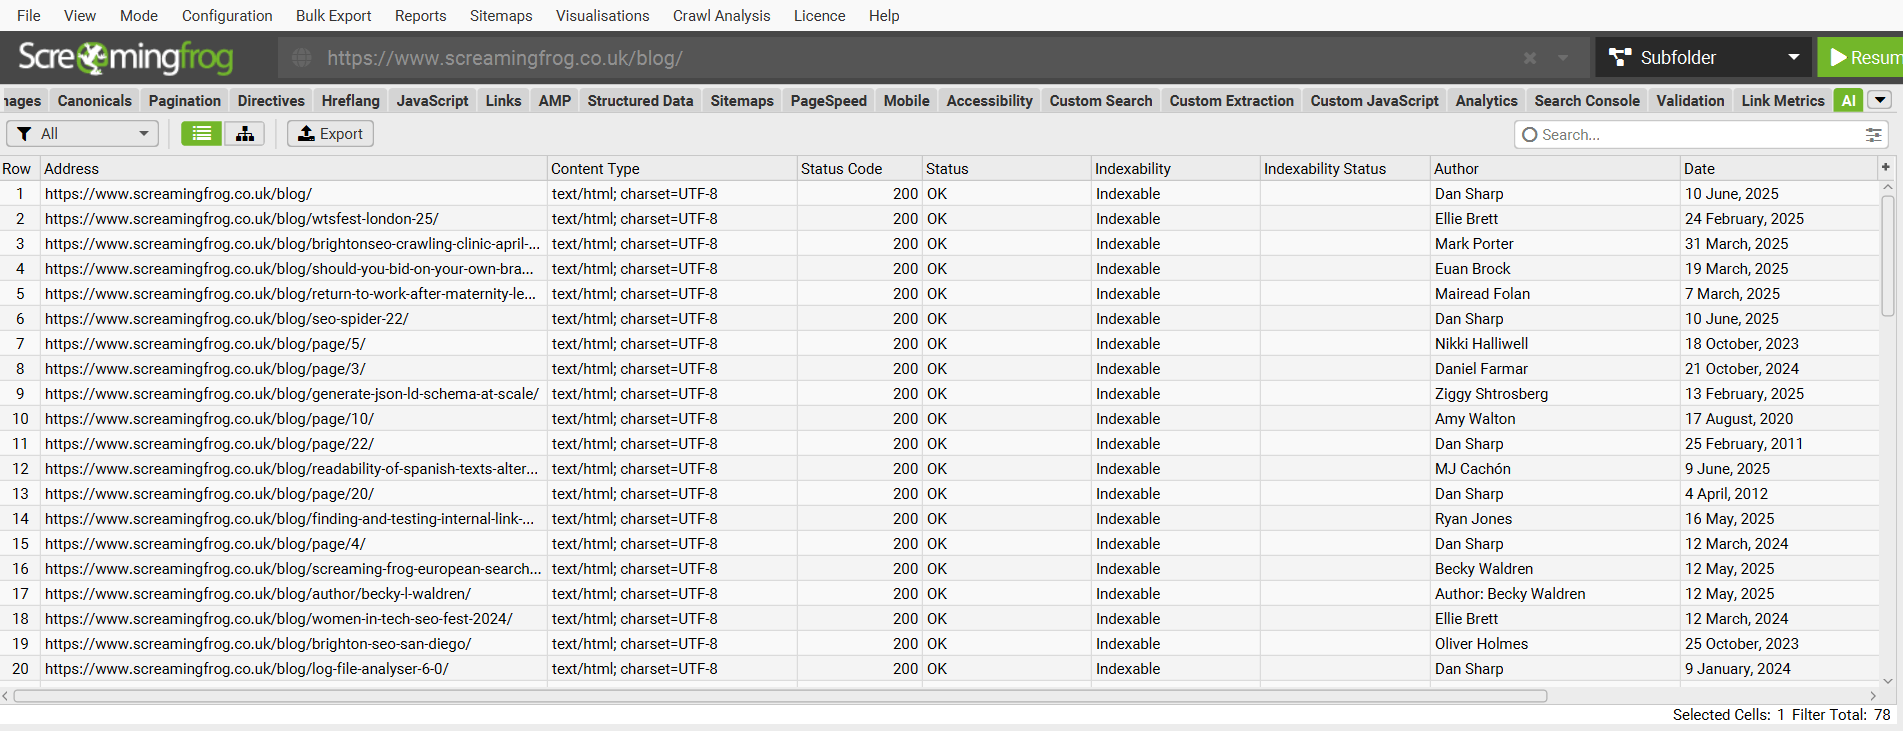The width and height of the screenshot is (1903, 731).
Task: Open the Licence menu
Action: [819, 16]
